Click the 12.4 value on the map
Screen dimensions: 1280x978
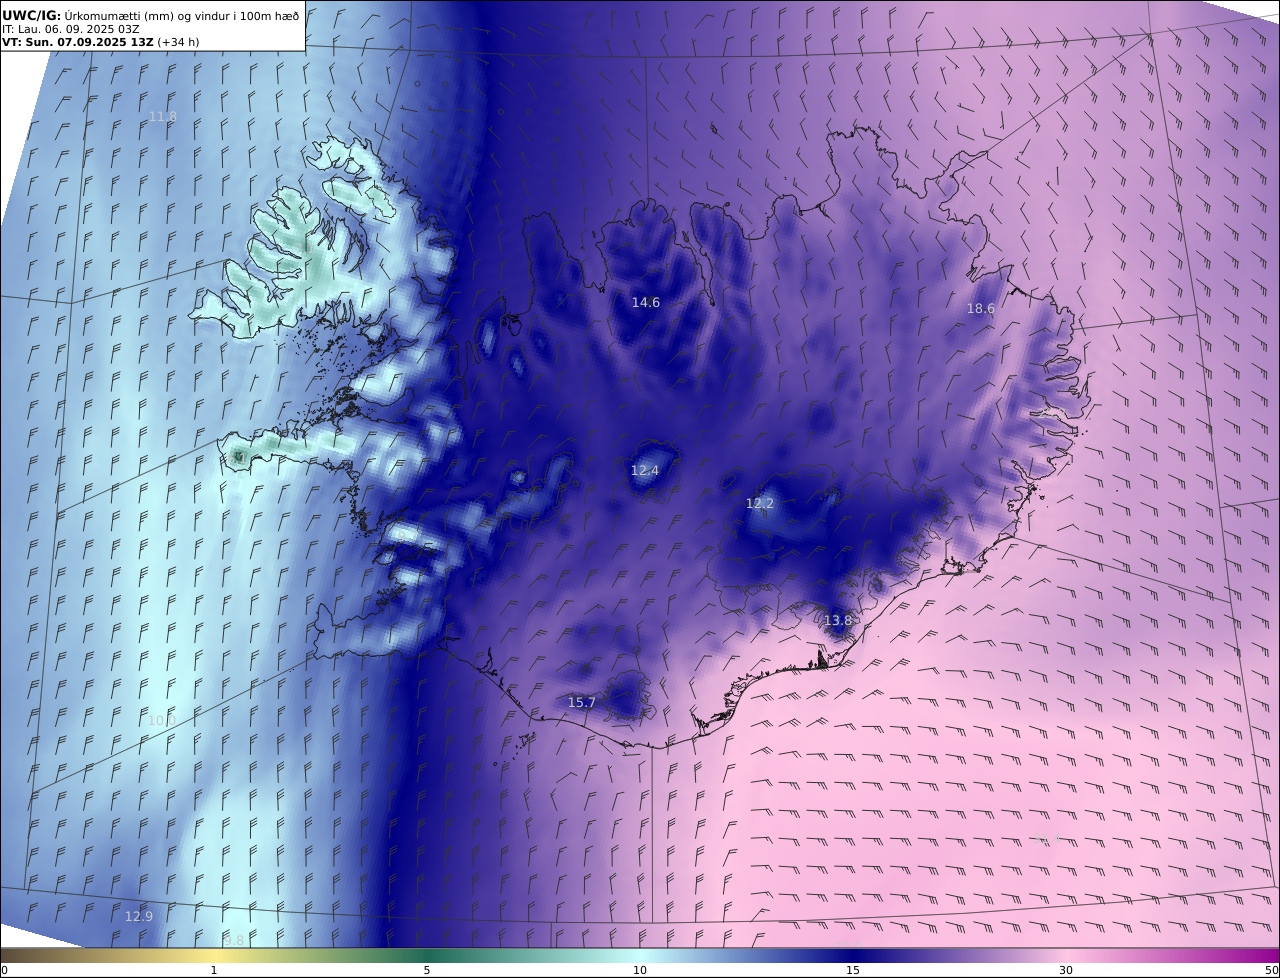click(644, 470)
